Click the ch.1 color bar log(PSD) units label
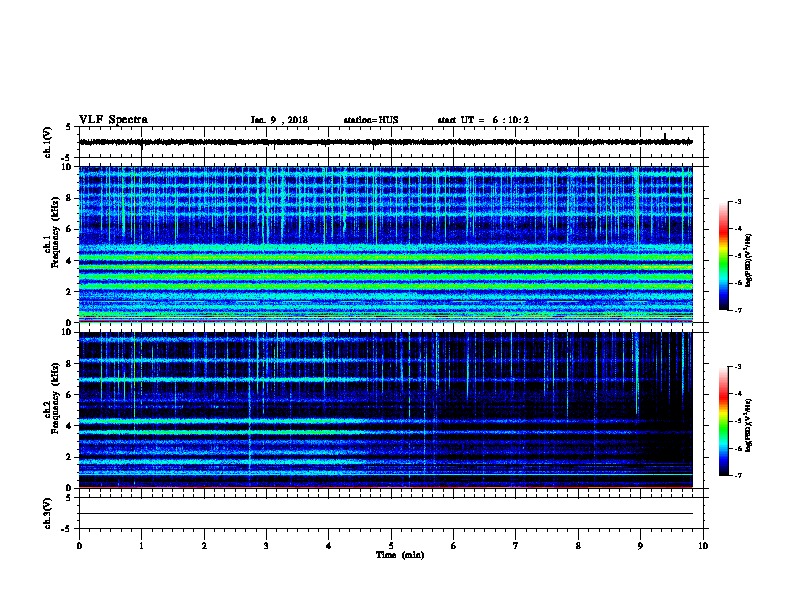 [x=749, y=260]
